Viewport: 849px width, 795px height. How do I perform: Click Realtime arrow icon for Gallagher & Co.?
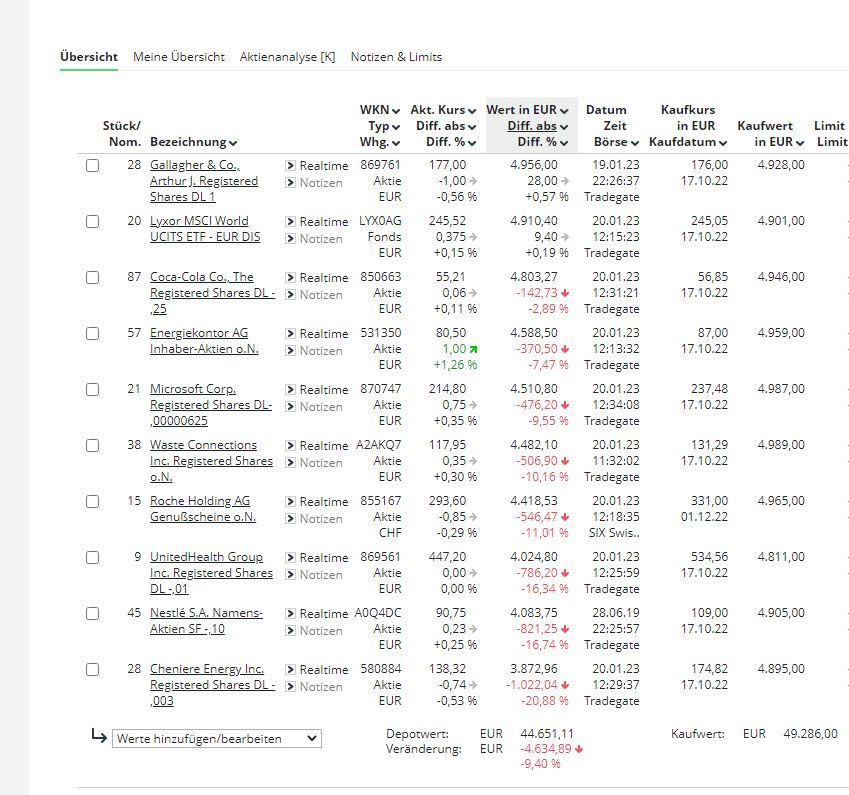(290, 165)
